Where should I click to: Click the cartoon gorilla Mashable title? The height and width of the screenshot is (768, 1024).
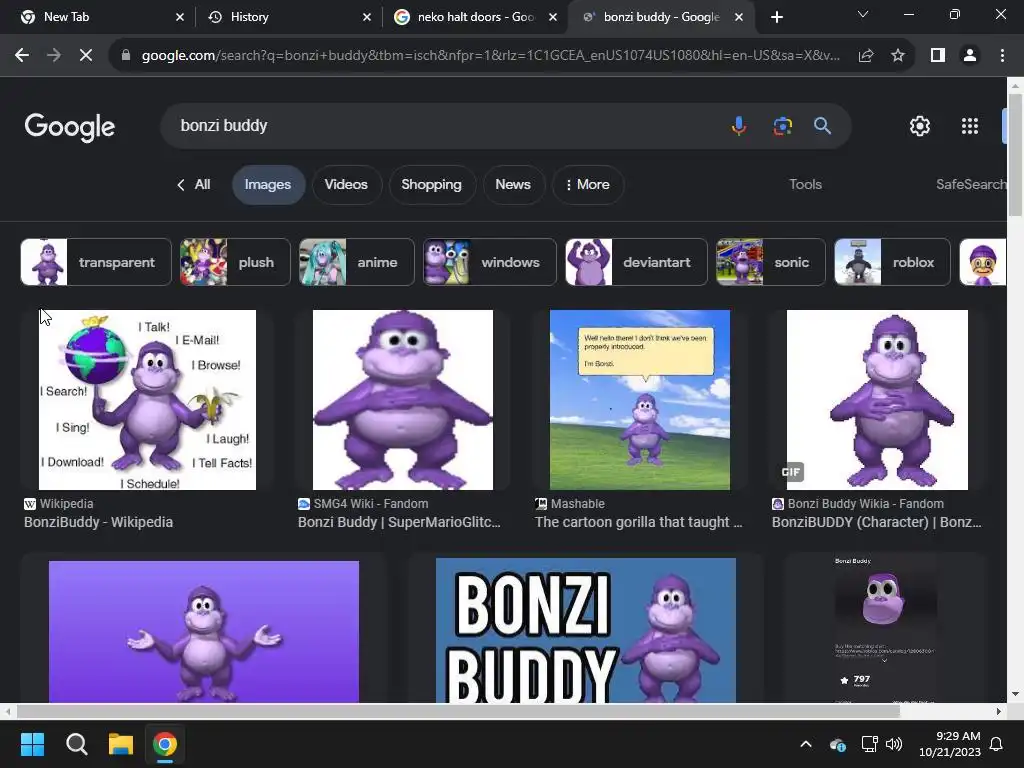639,522
